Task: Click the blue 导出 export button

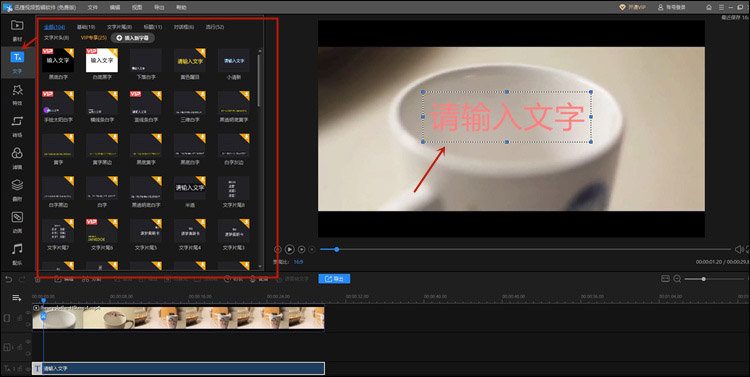Action: [x=334, y=278]
